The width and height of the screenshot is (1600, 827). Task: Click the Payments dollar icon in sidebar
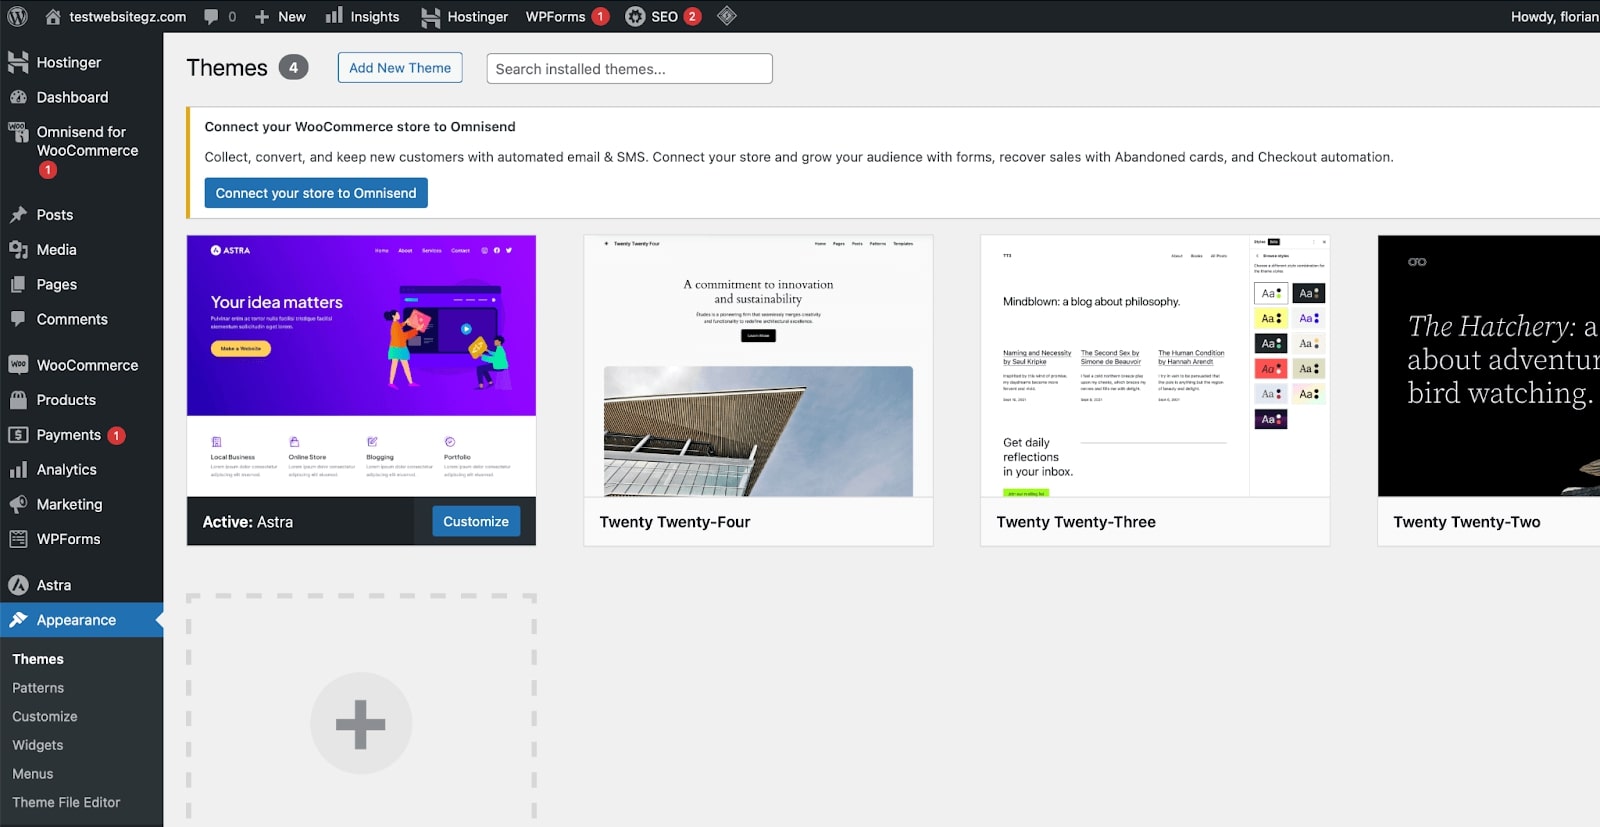(18, 435)
